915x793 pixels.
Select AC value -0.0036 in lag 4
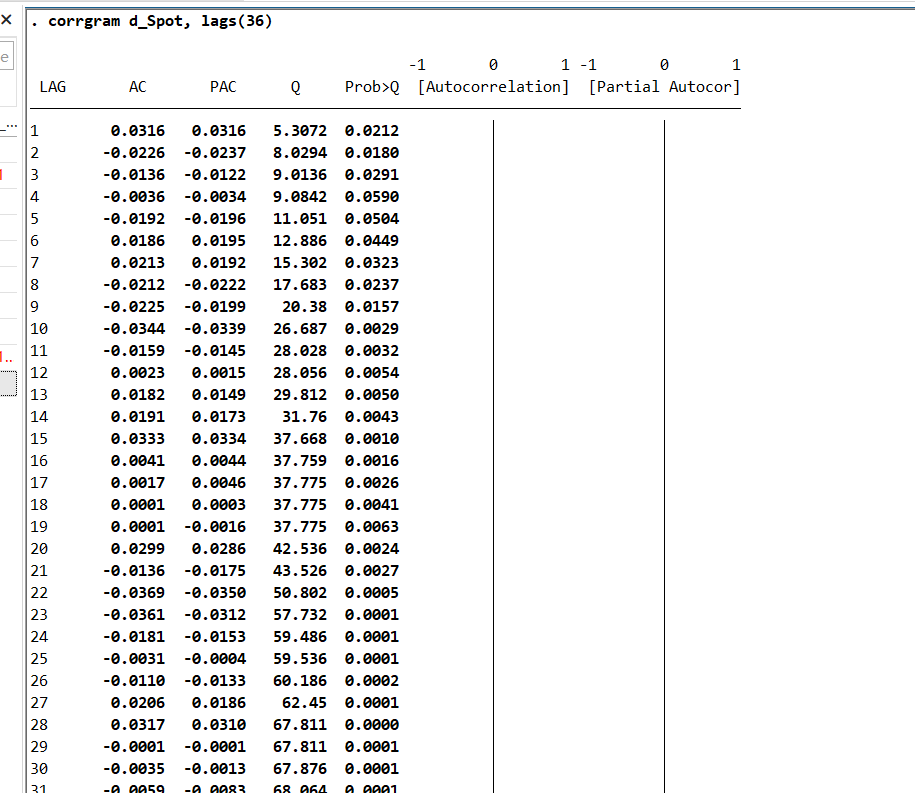coord(134,197)
